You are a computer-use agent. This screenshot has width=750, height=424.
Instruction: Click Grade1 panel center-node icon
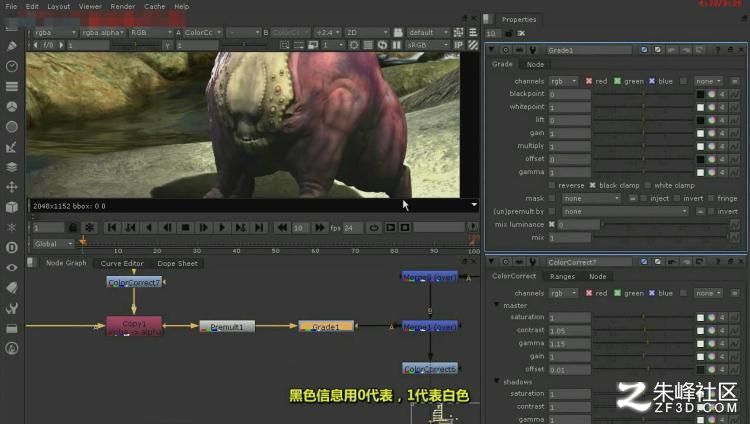click(506, 50)
